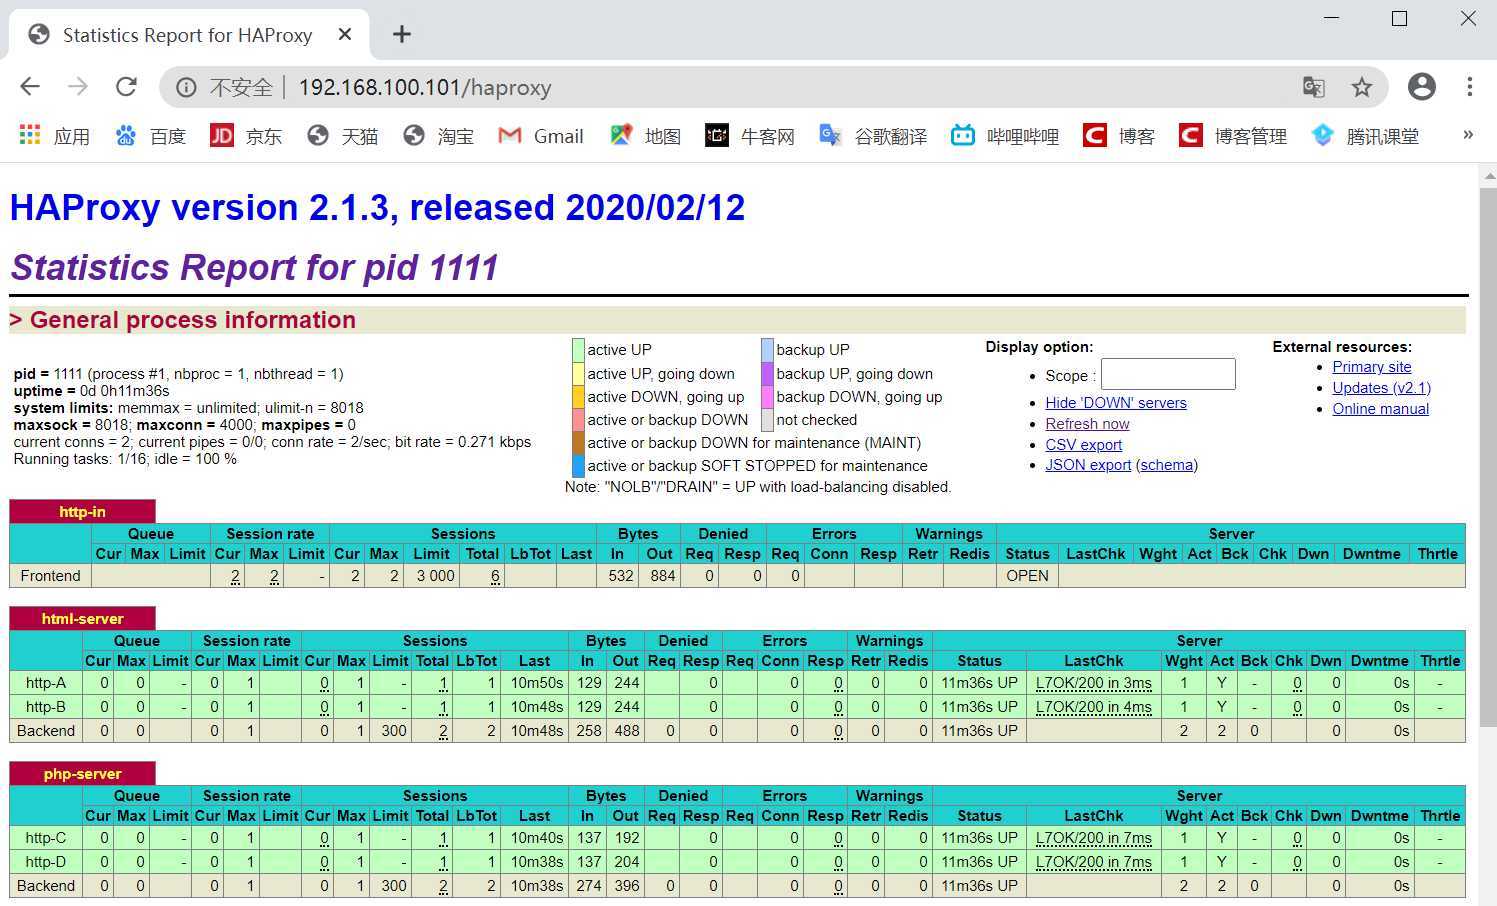Click the Frontend row label
Viewport: 1497px width, 906px height.
point(50,576)
